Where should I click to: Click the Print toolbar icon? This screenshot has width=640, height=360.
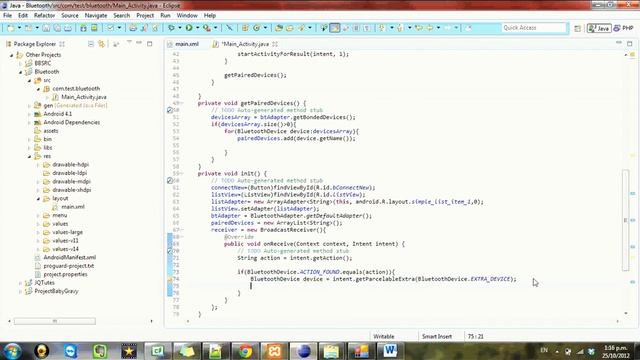tap(68, 28)
